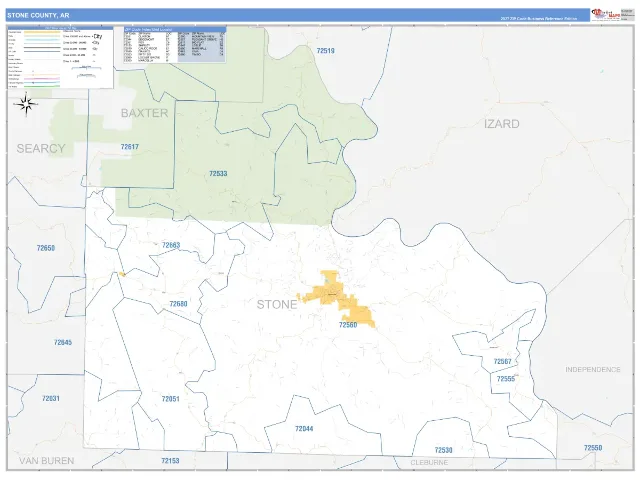Click the orange city area near 72560
The width and height of the screenshot is (640, 480).
337,299
